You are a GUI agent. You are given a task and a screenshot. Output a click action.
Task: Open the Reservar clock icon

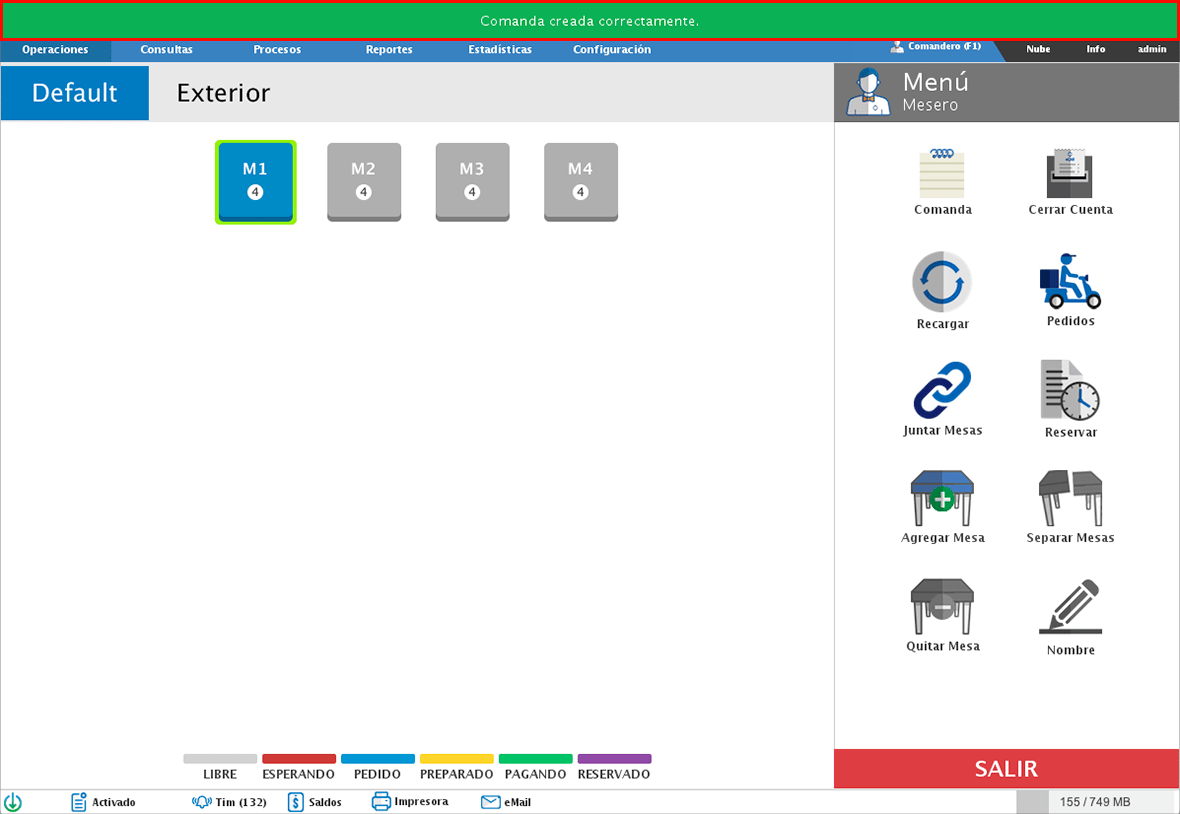pos(1069,390)
